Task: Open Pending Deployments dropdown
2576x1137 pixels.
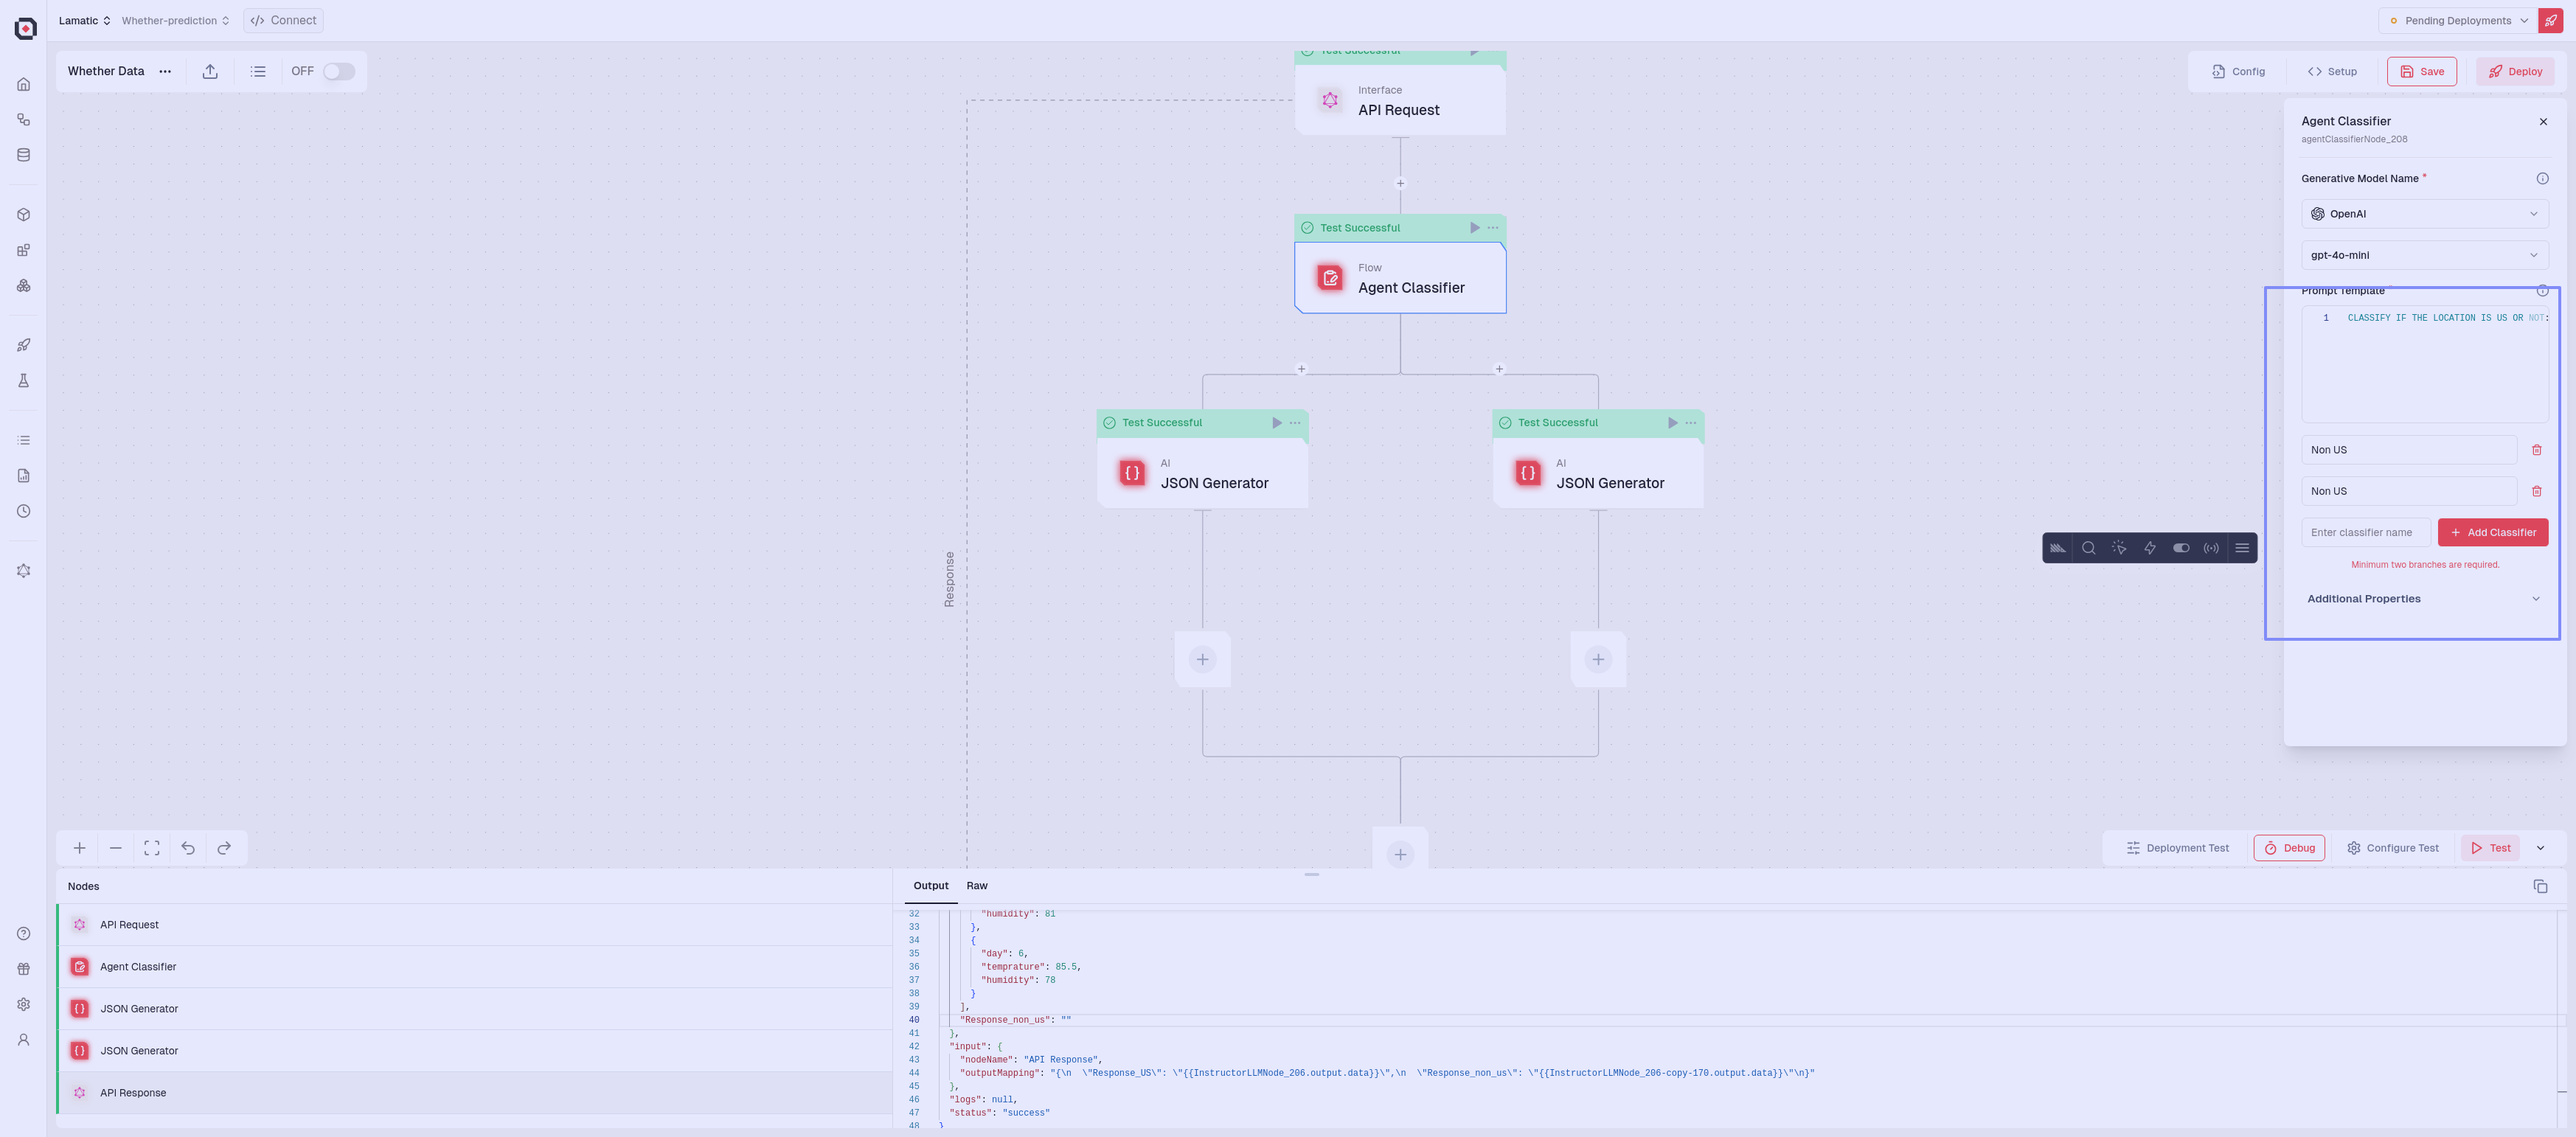Action: [2458, 20]
